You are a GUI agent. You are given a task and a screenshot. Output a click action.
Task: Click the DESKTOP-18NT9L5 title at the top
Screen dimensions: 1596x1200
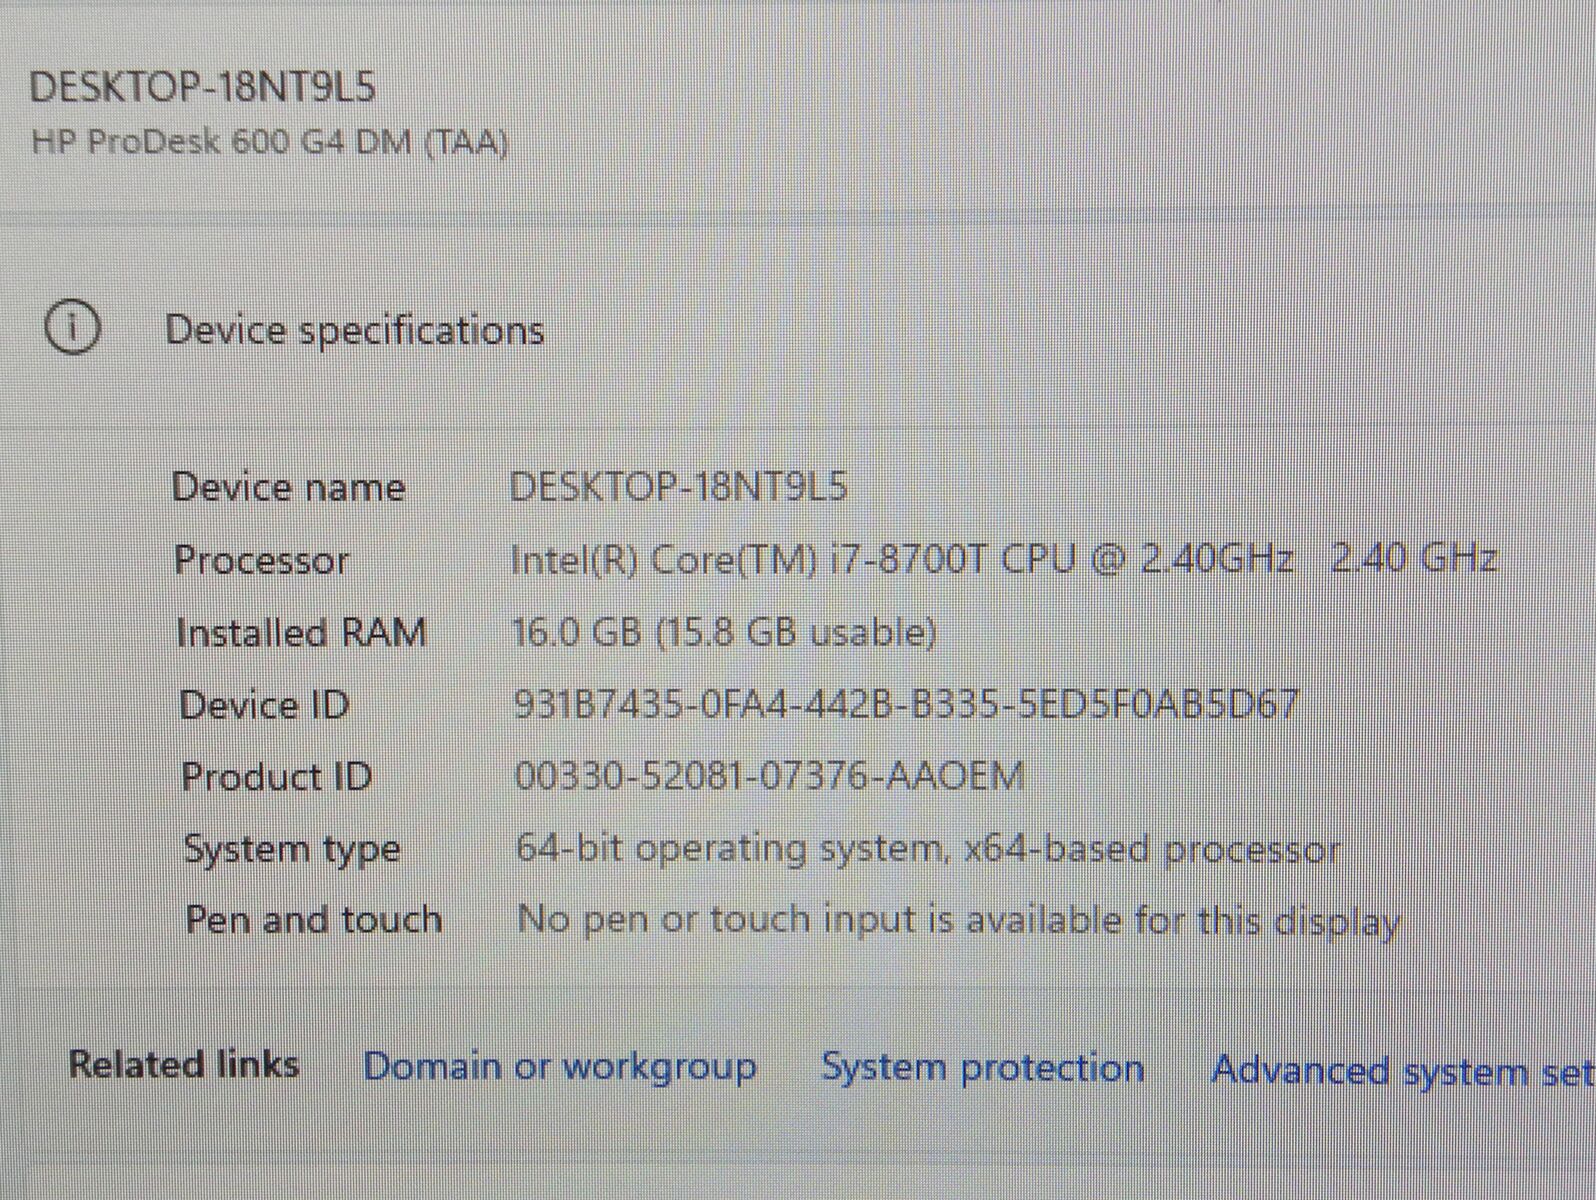pyautogui.click(x=203, y=88)
